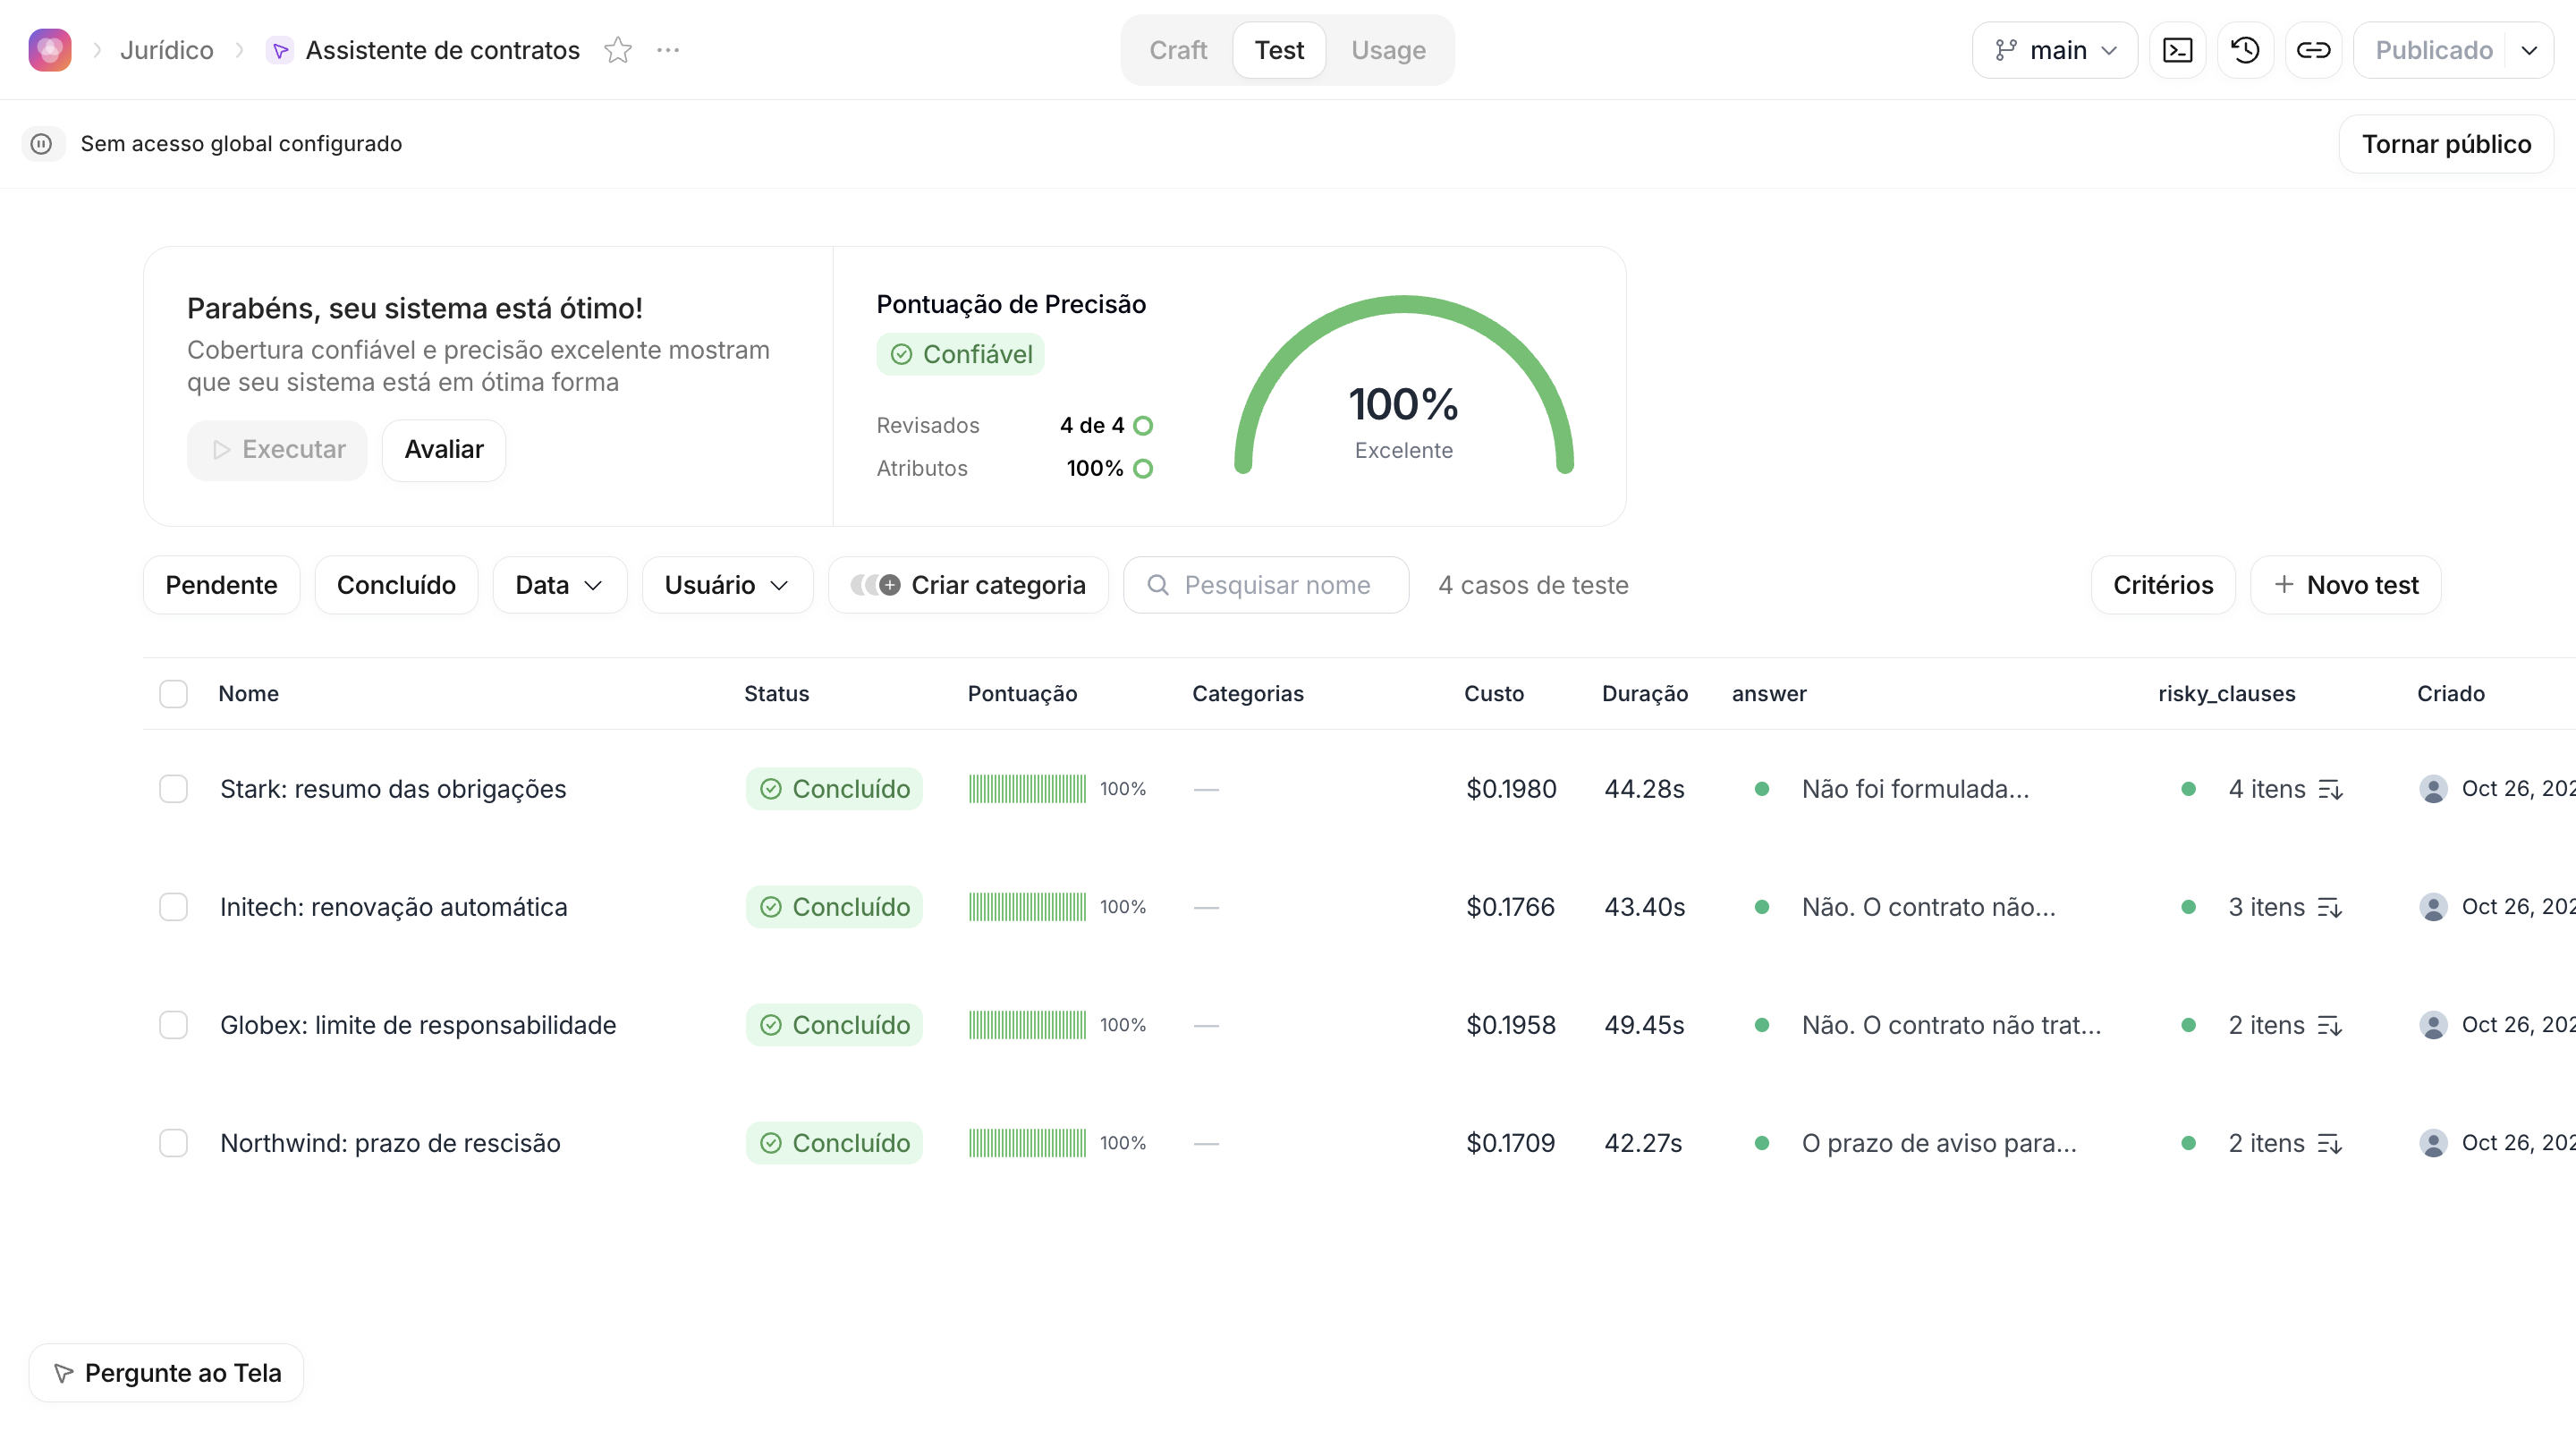
Task: Click the Revisados green status ring
Action: pyautogui.click(x=1143, y=426)
